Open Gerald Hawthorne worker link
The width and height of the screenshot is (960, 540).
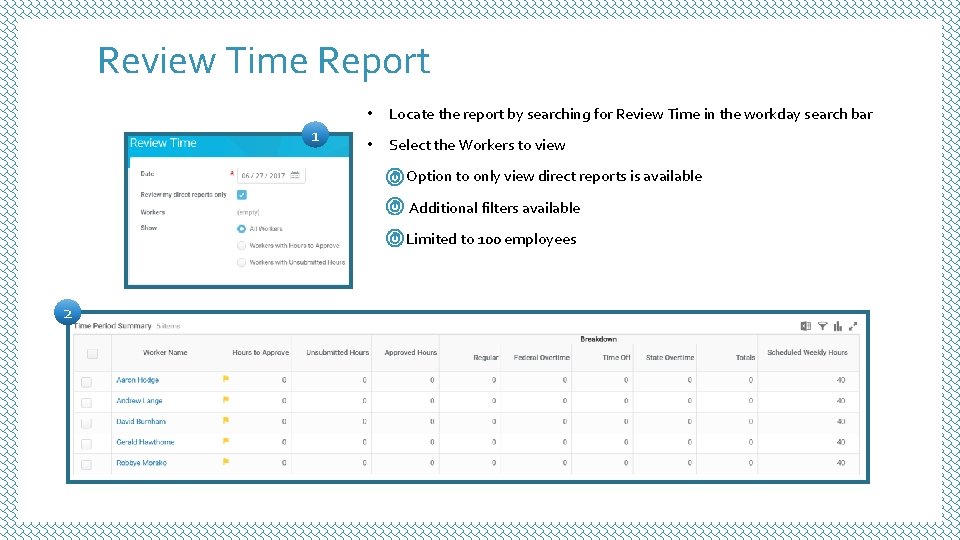point(146,442)
